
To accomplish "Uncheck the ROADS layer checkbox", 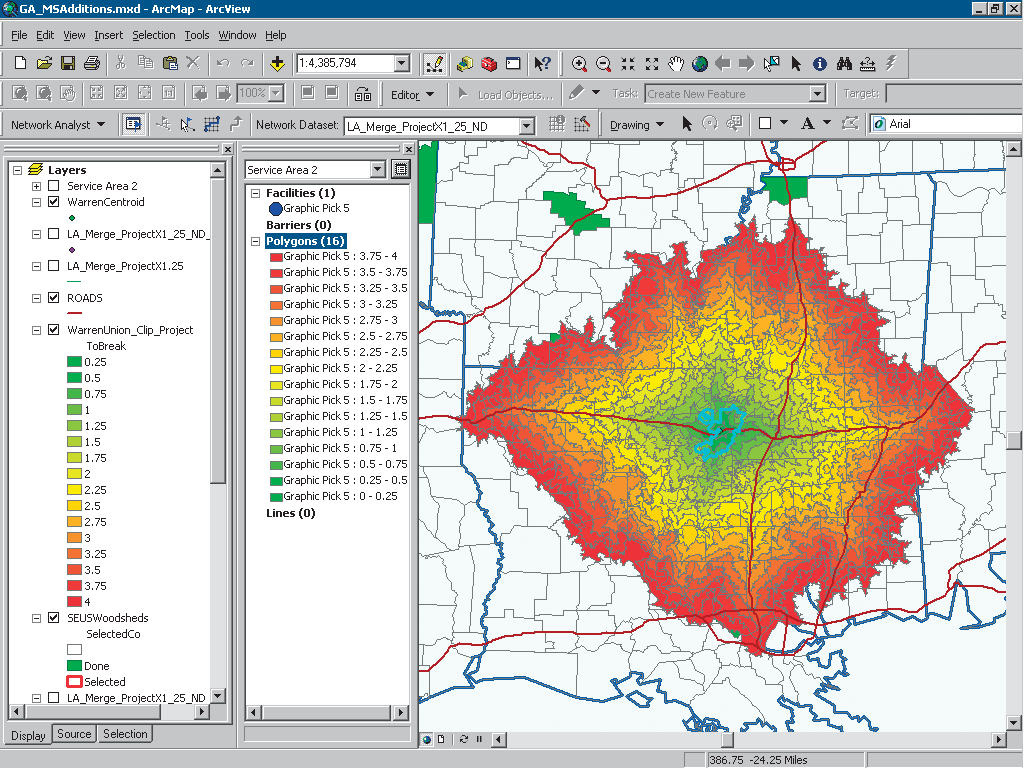I will (x=53, y=298).
